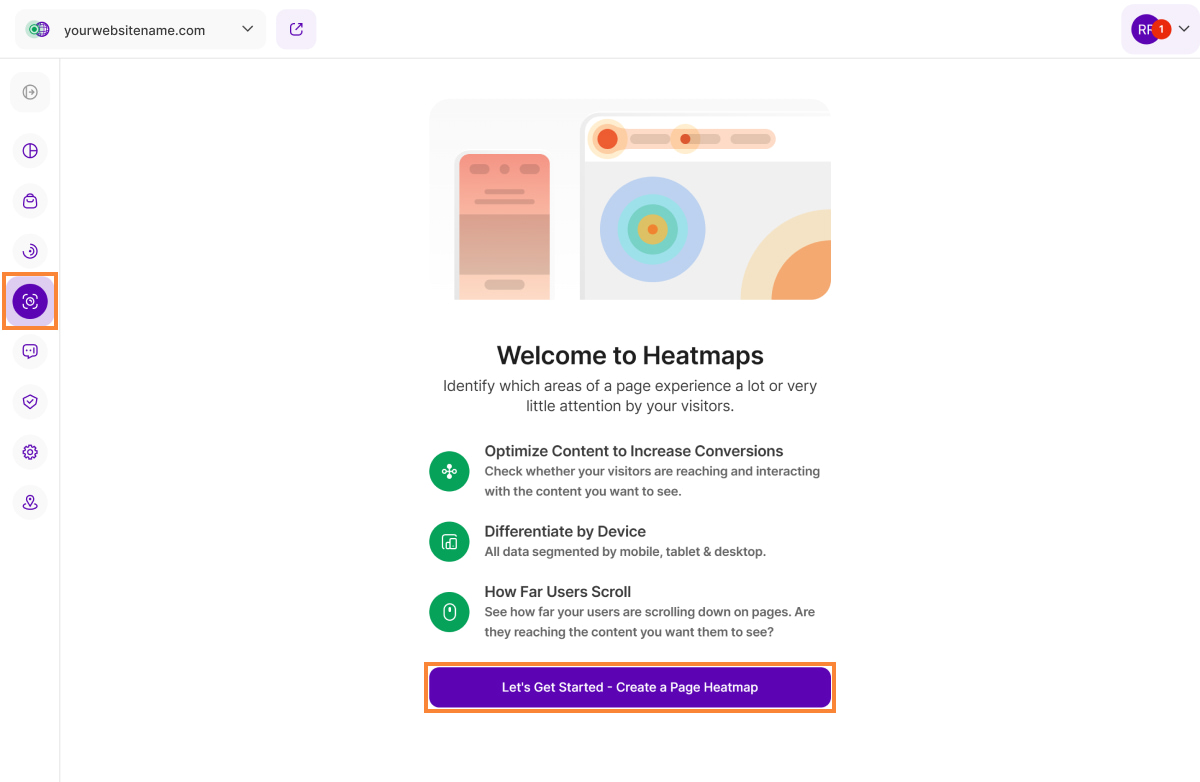Click the green How Far Users Scroll icon
This screenshot has height=782, width=1200.
point(449,612)
